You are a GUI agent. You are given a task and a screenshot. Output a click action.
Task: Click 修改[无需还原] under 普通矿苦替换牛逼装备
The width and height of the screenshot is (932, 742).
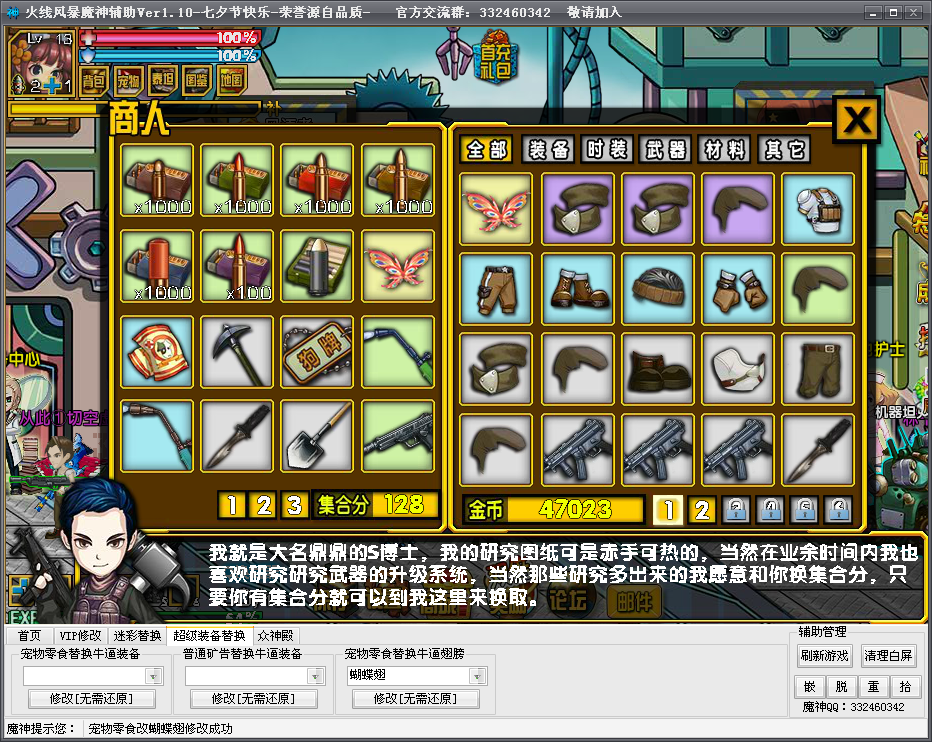[254, 699]
